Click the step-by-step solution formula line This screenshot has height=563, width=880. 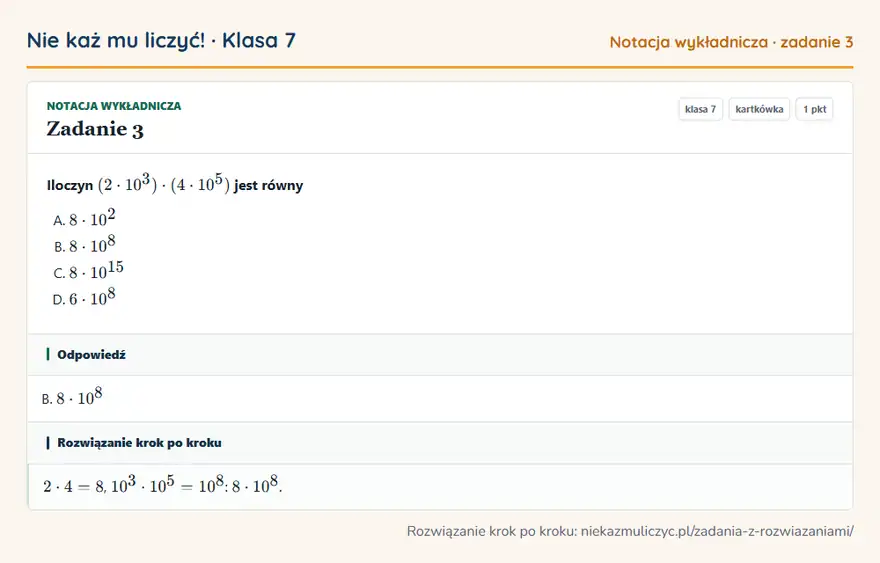coord(163,484)
